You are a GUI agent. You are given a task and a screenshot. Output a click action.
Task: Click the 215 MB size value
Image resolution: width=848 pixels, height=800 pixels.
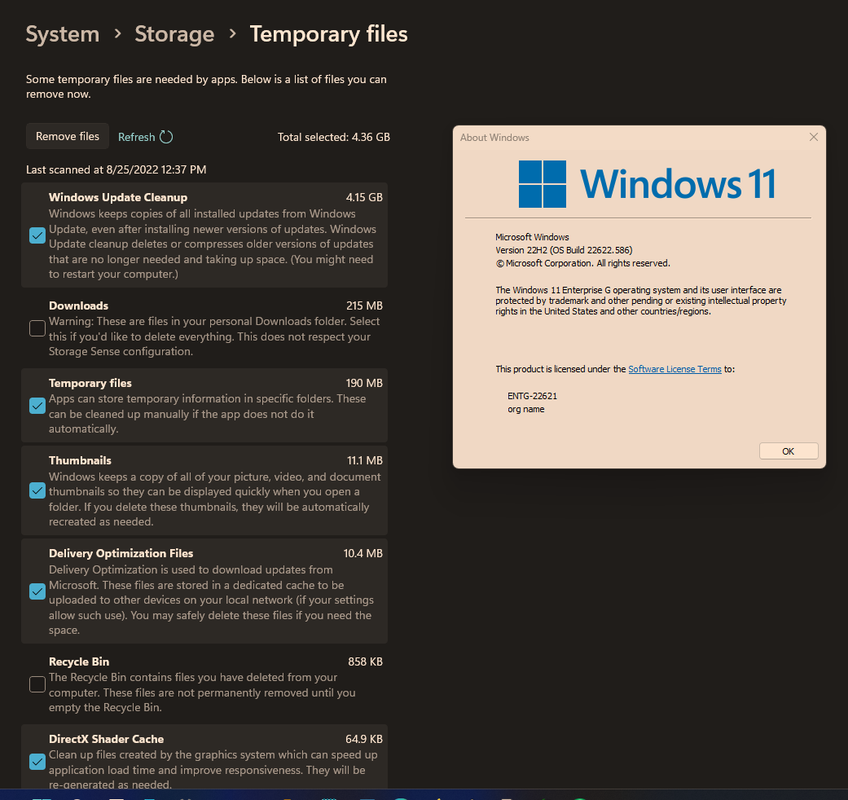coord(364,306)
